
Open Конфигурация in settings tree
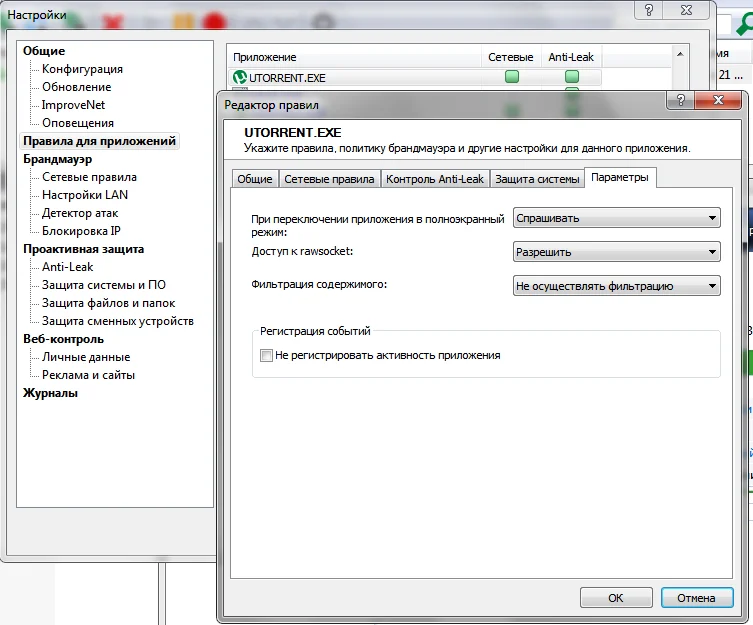(82, 69)
